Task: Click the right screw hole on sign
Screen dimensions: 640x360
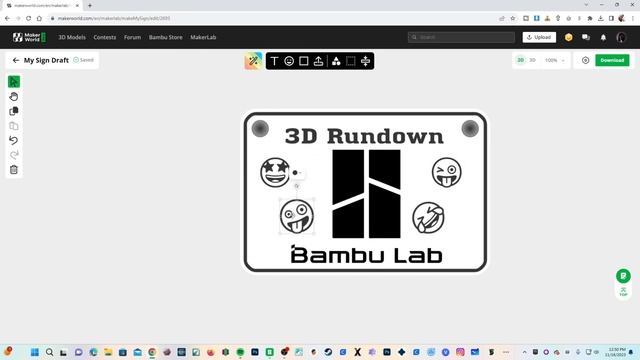Action: pyautogui.click(x=470, y=129)
